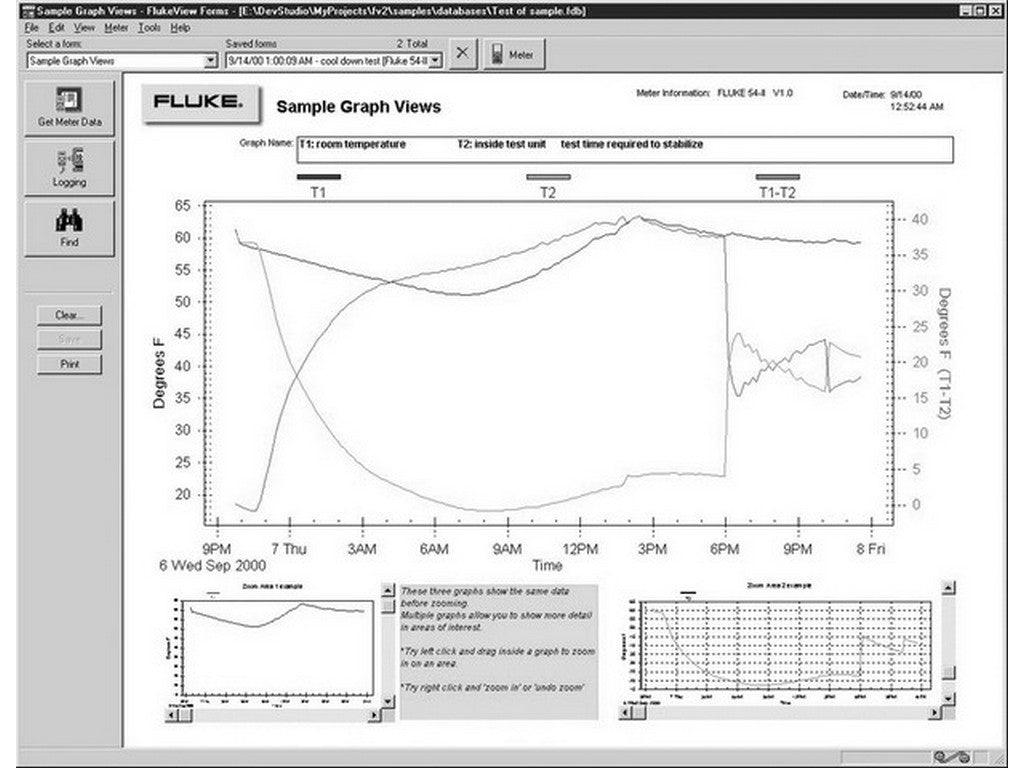Click the Print button

(x=69, y=364)
